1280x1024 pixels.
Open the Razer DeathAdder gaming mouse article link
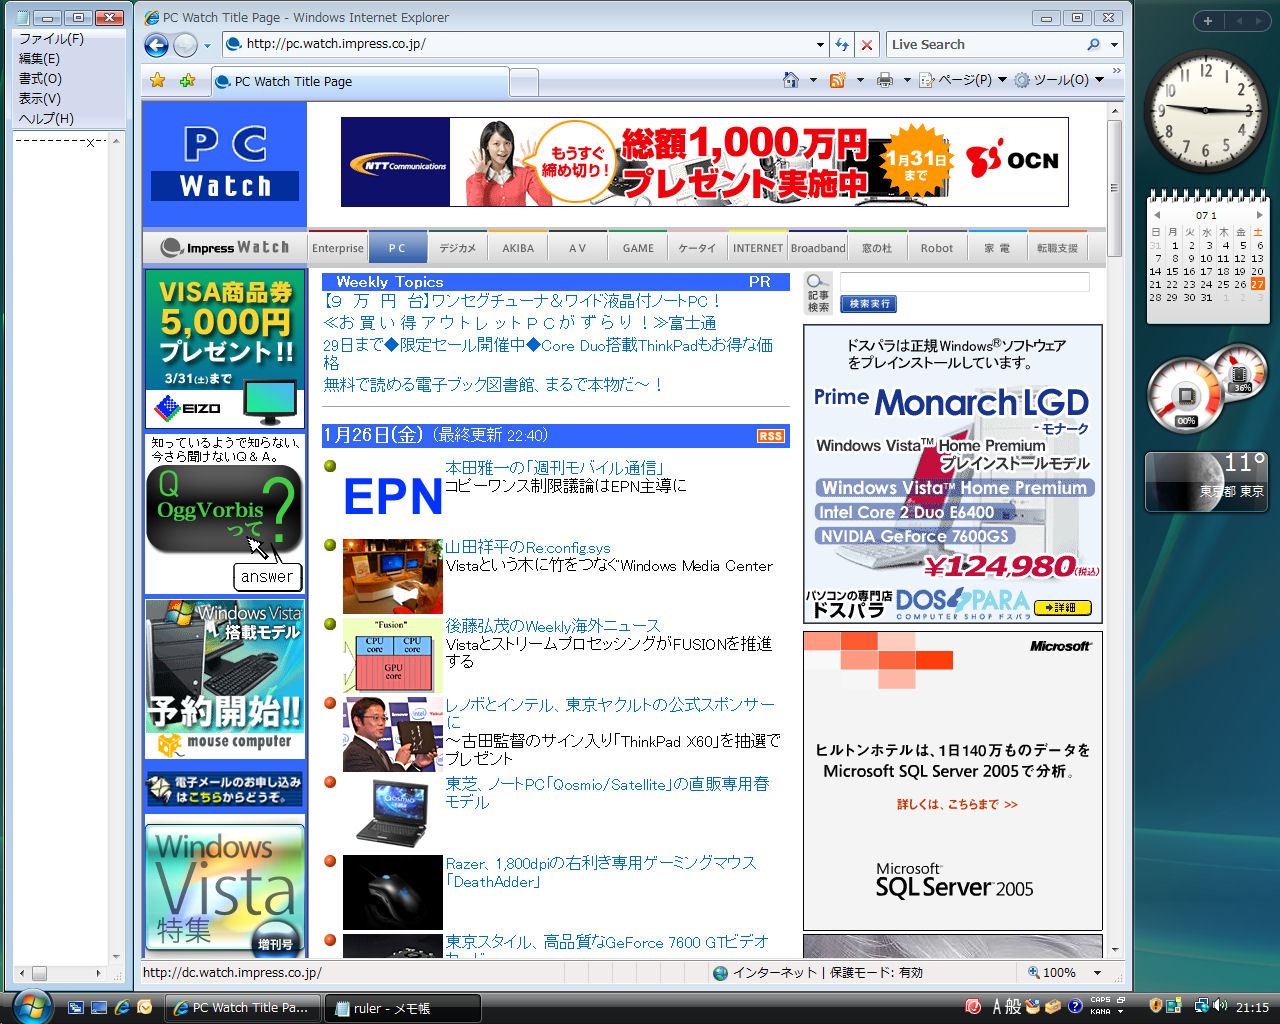click(x=599, y=862)
